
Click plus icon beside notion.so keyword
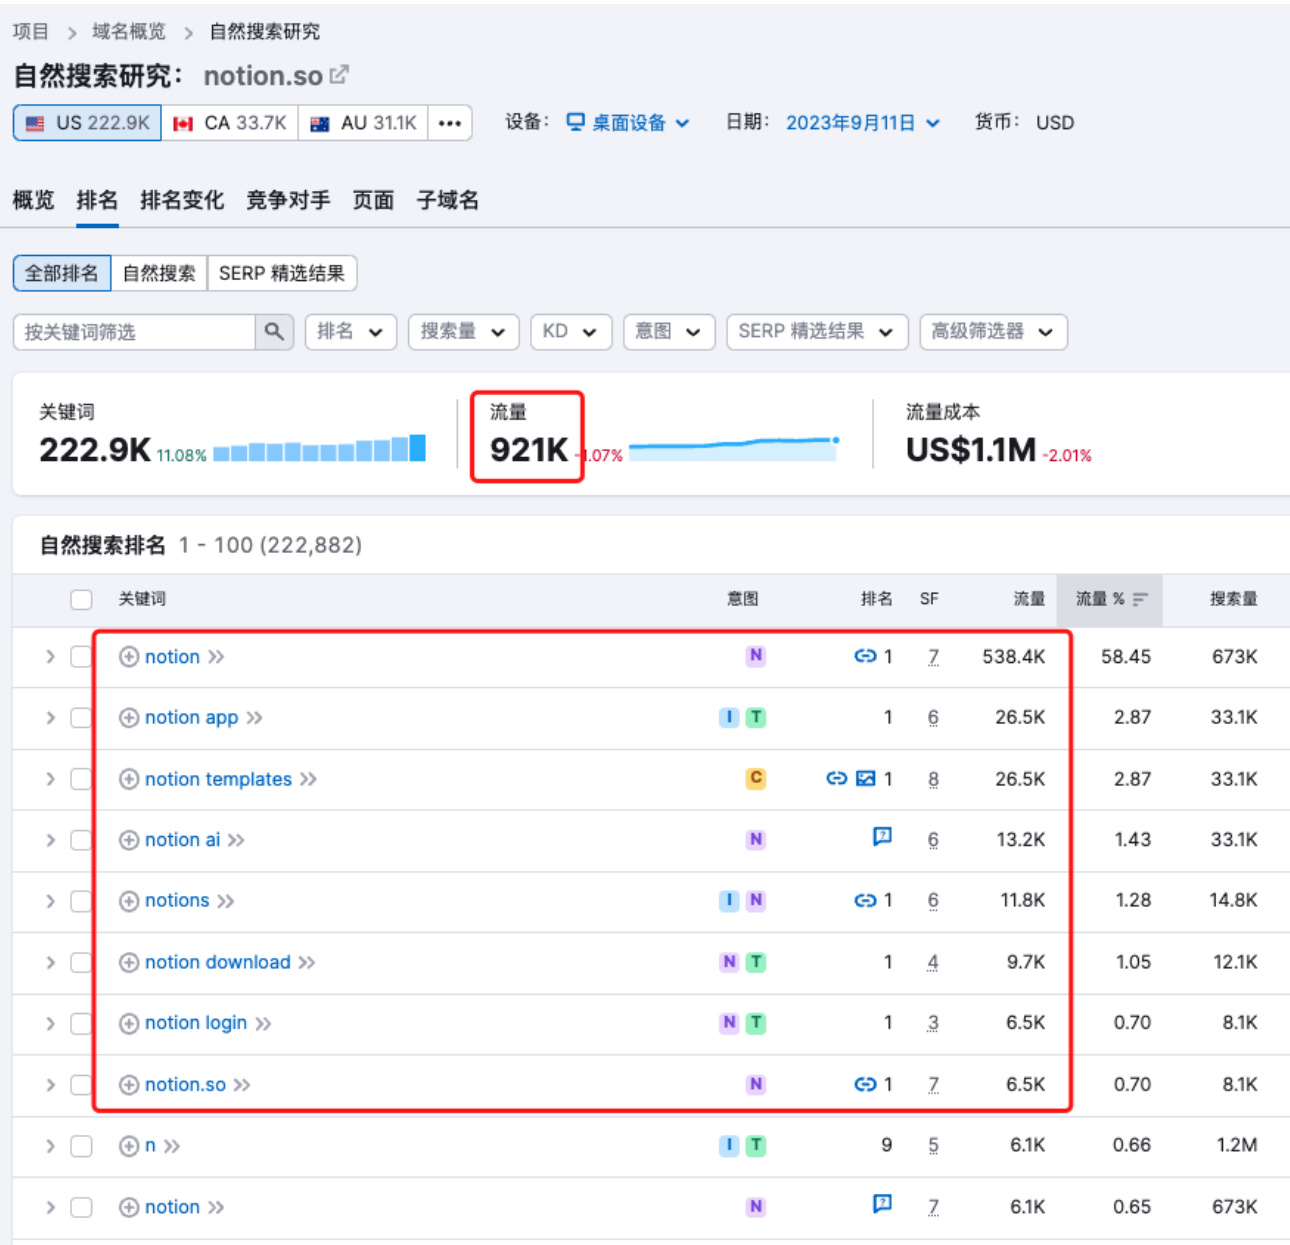pyautogui.click(x=129, y=1085)
